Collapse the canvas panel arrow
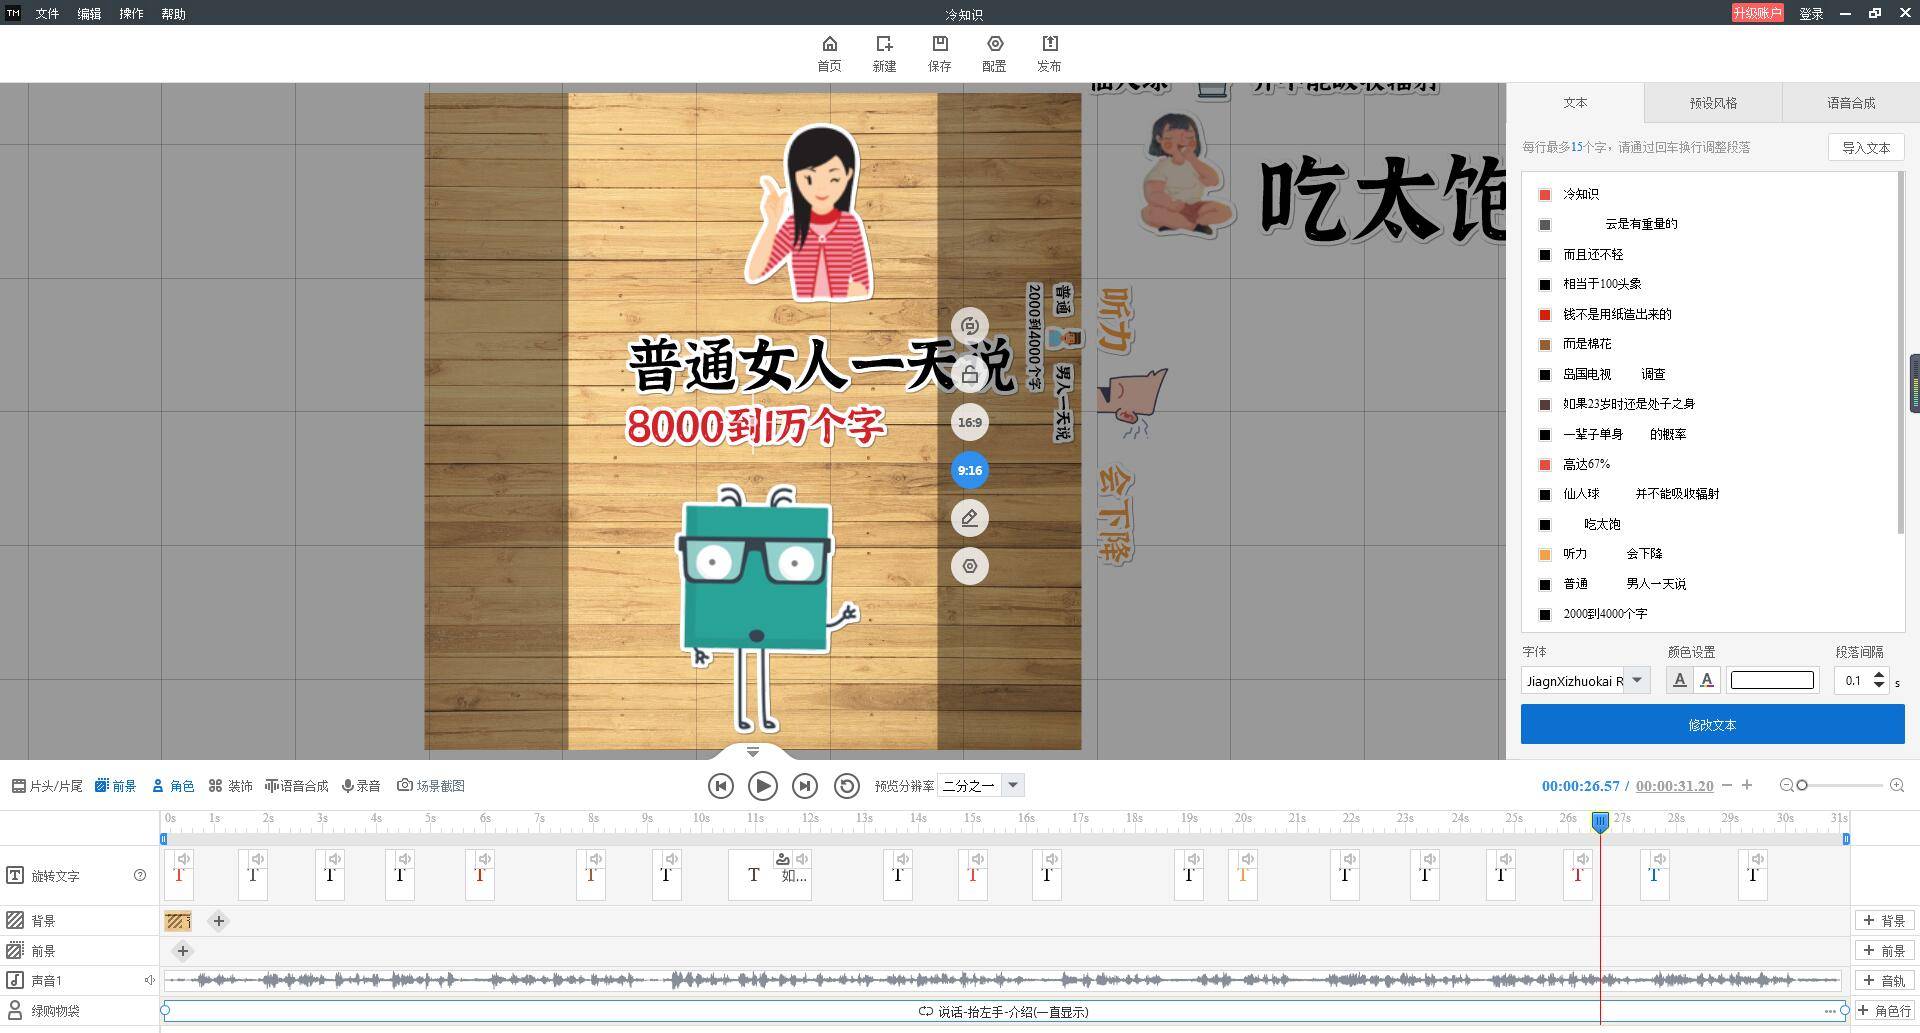The image size is (1920, 1033). 753,751
